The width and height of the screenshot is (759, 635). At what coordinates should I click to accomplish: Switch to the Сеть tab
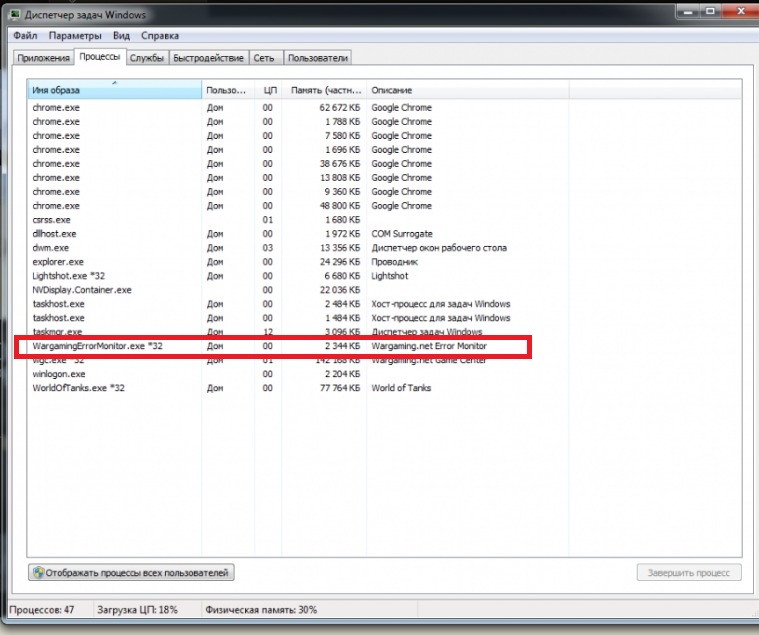tap(264, 58)
